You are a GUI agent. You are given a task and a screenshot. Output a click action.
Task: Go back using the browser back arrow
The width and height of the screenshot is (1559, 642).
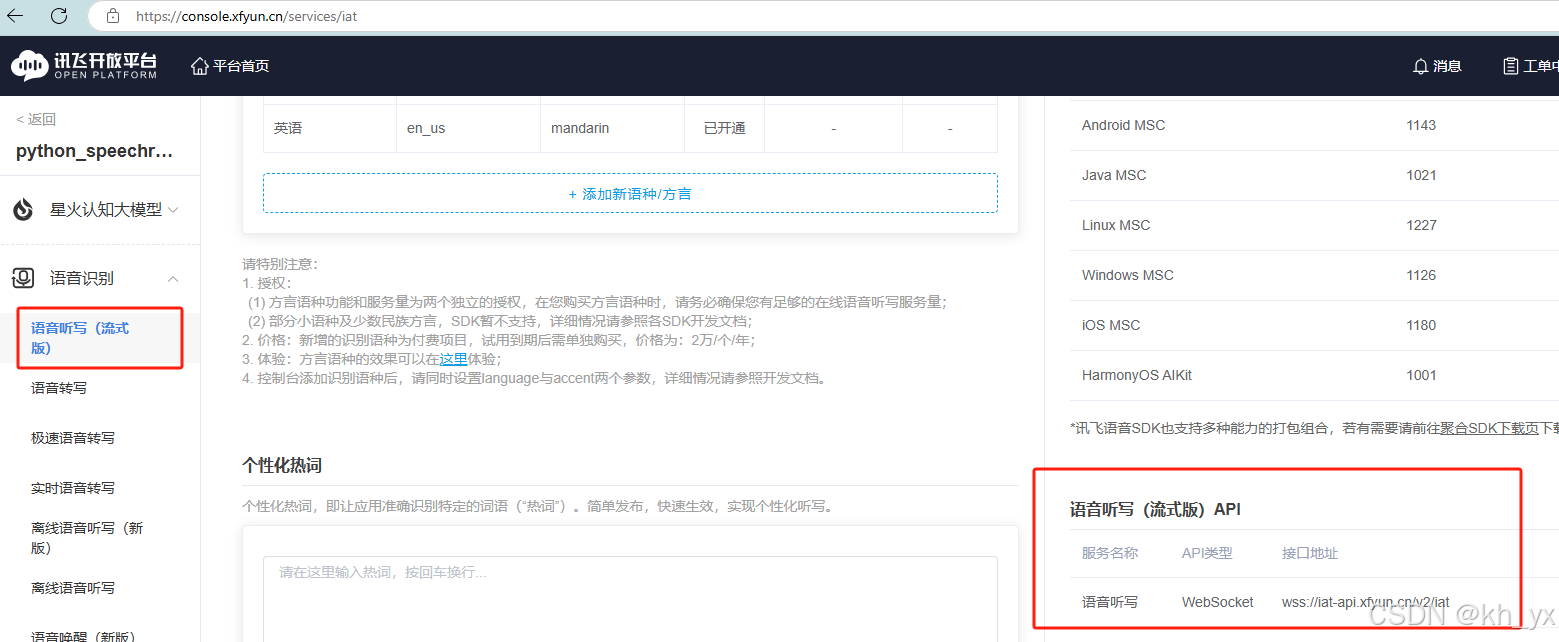[15, 15]
